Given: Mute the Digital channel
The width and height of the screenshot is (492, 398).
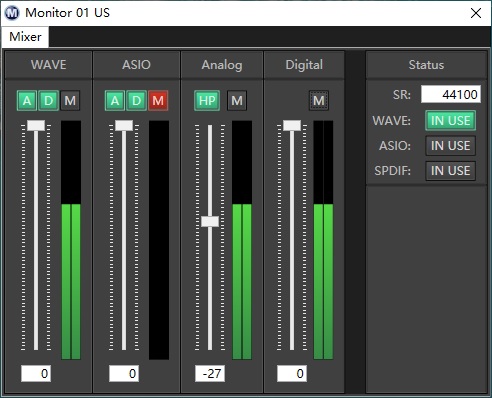Looking at the screenshot, I should [319, 100].
